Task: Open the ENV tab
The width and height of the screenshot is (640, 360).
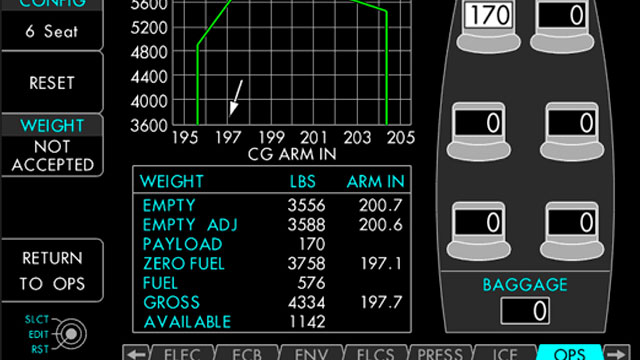Action: (311, 353)
